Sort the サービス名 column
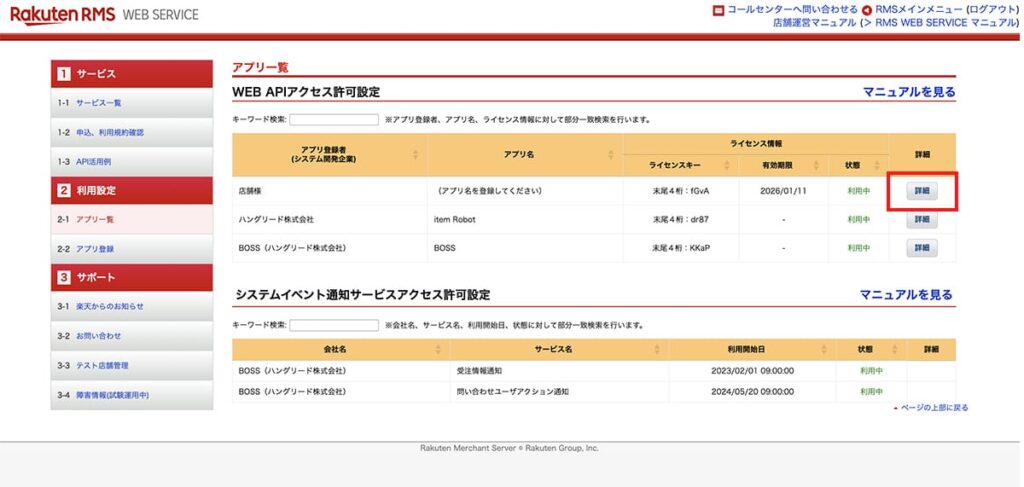The height and width of the screenshot is (487, 1024). click(x=656, y=350)
